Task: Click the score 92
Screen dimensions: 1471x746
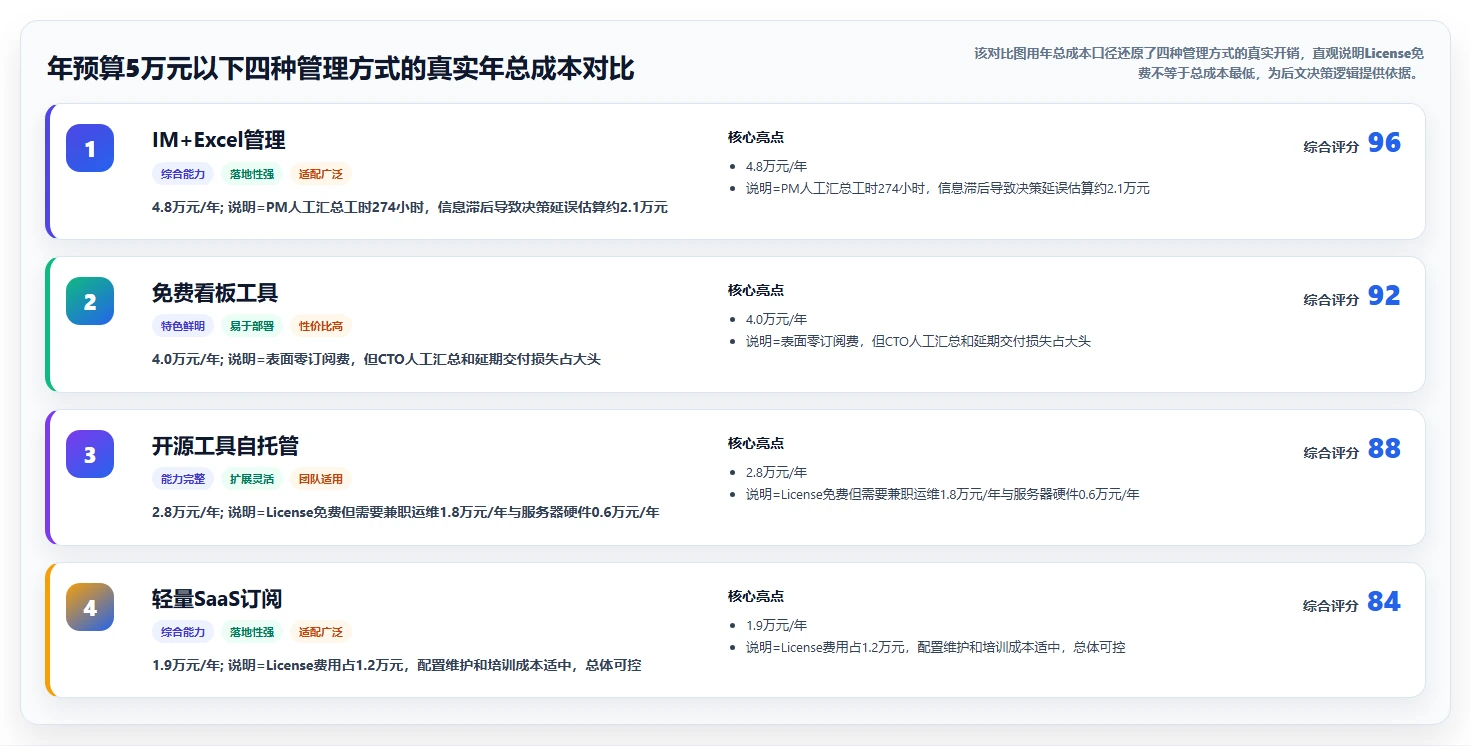Action: (x=1384, y=296)
